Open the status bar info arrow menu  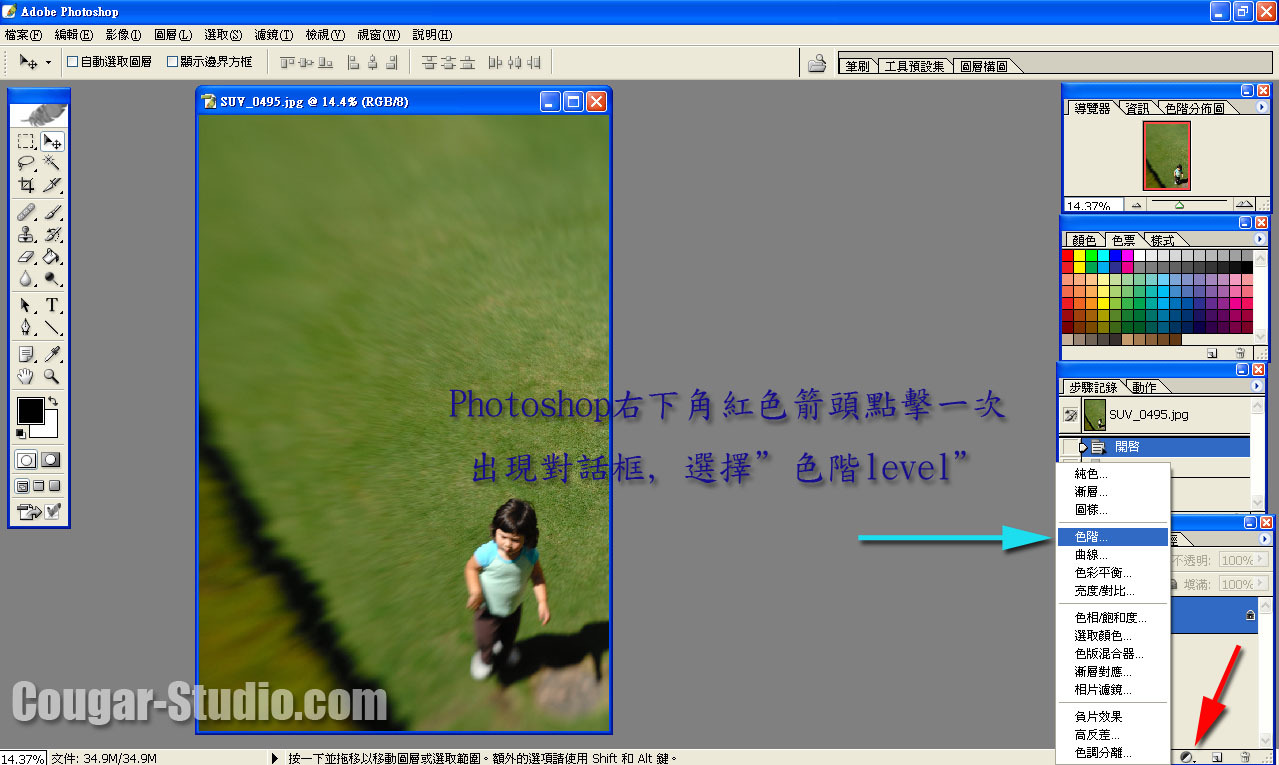pos(276,758)
